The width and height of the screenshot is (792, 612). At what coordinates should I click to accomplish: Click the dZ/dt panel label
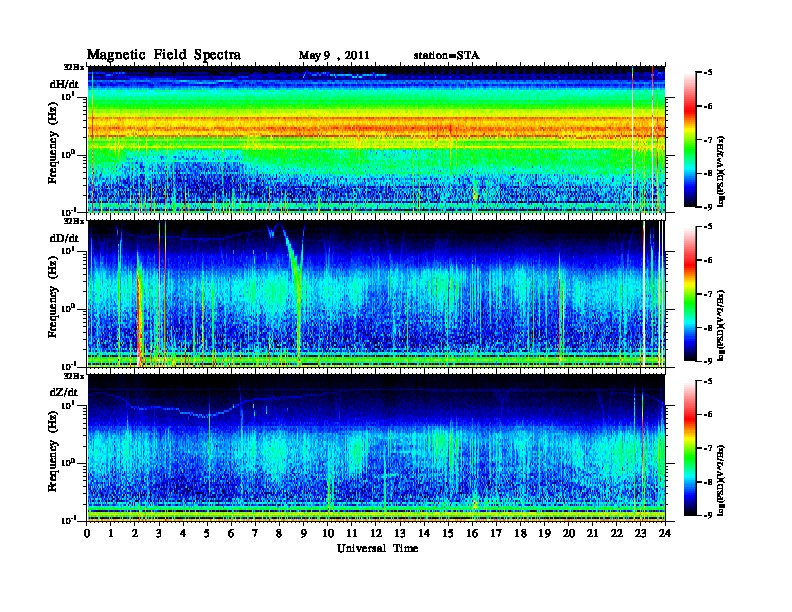pyautogui.click(x=64, y=392)
